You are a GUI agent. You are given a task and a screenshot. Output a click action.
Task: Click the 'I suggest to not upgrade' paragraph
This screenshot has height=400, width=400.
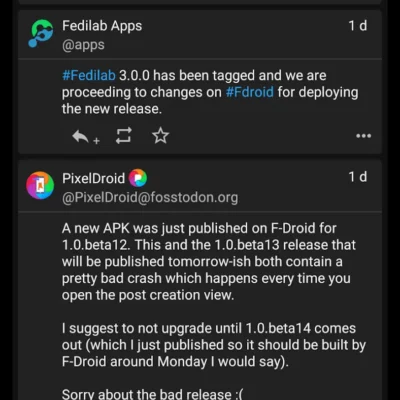(214, 345)
